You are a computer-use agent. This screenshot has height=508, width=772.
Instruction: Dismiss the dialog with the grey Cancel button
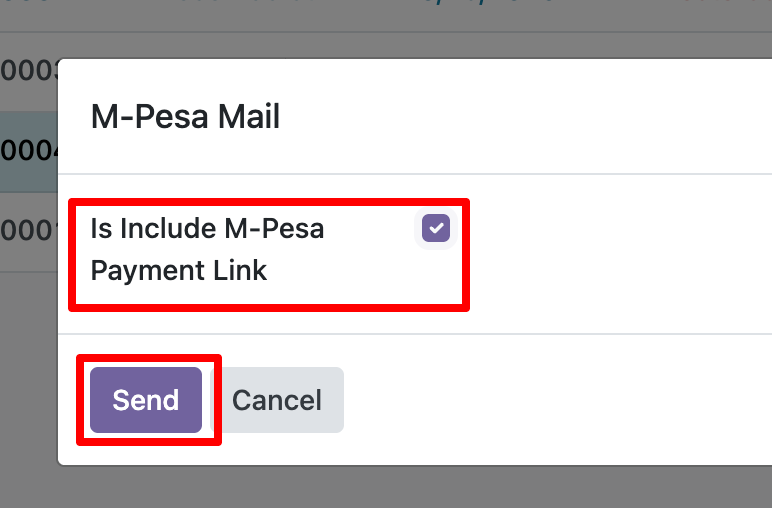(x=277, y=400)
